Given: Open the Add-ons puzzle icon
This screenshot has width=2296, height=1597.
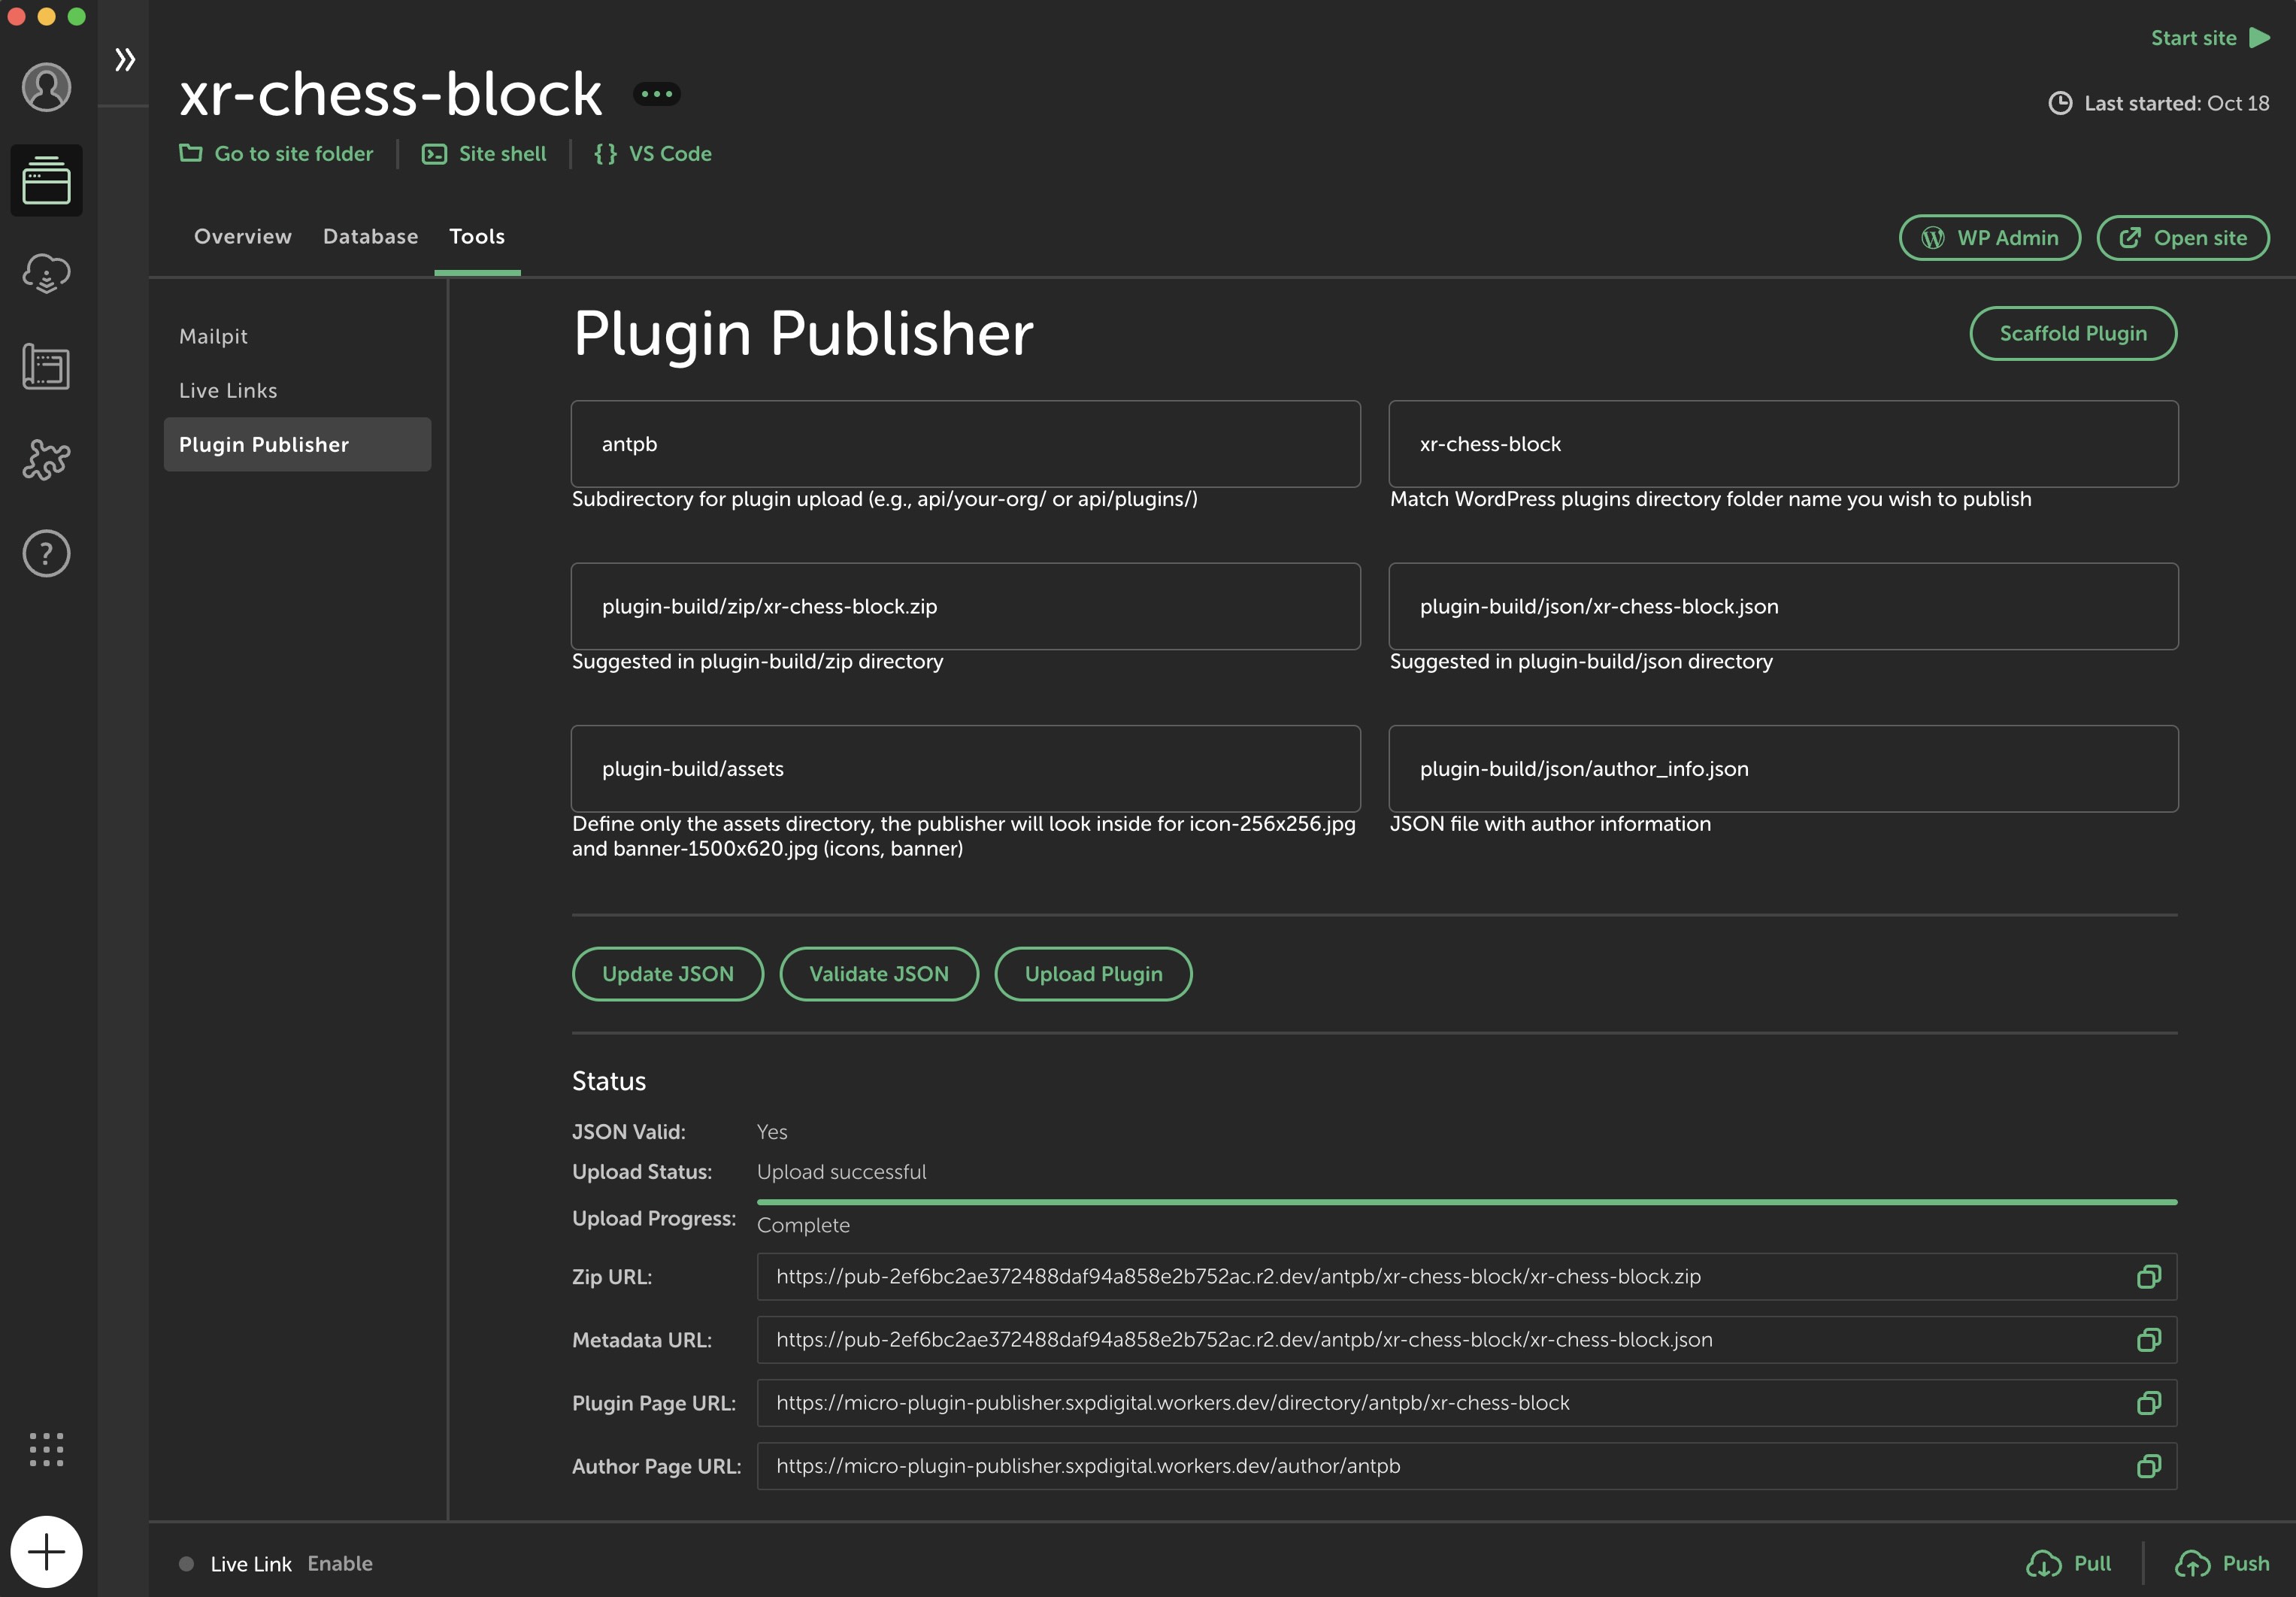Looking at the screenshot, I should (x=46, y=460).
